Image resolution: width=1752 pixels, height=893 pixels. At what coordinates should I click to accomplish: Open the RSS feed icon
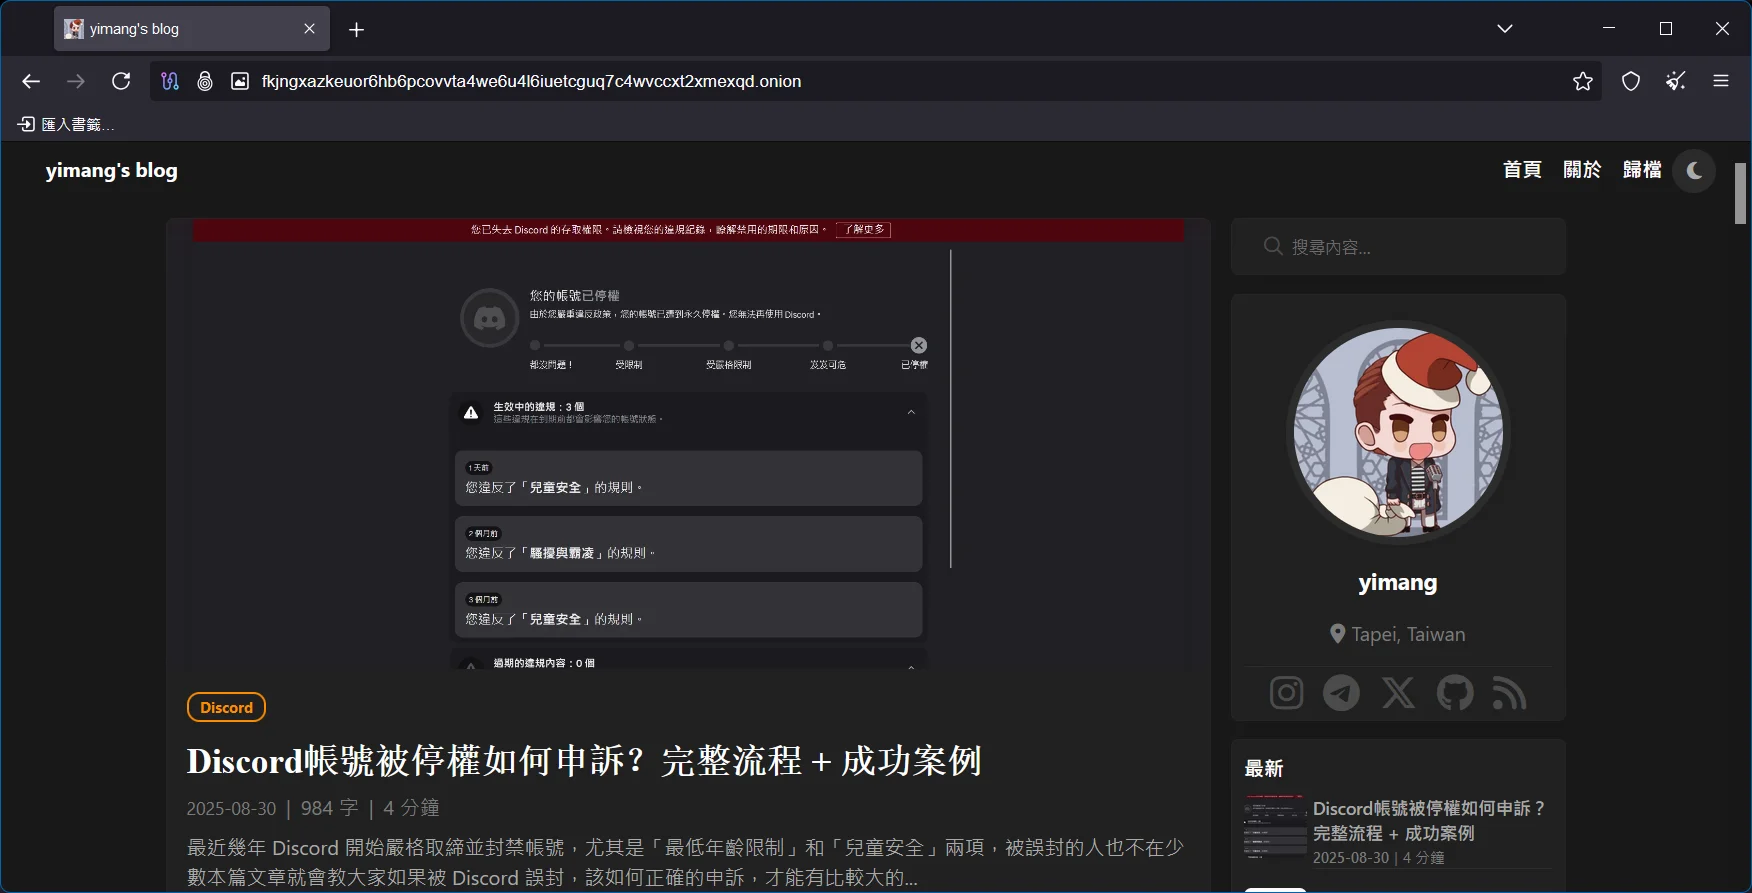(1509, 692)
